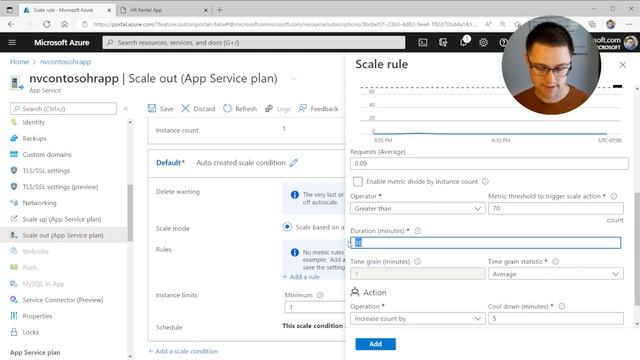The width and height of the screenshot is (640, 360).
Task: Select the Scale based on a metric radio
Action: click(x=287, y=227)
